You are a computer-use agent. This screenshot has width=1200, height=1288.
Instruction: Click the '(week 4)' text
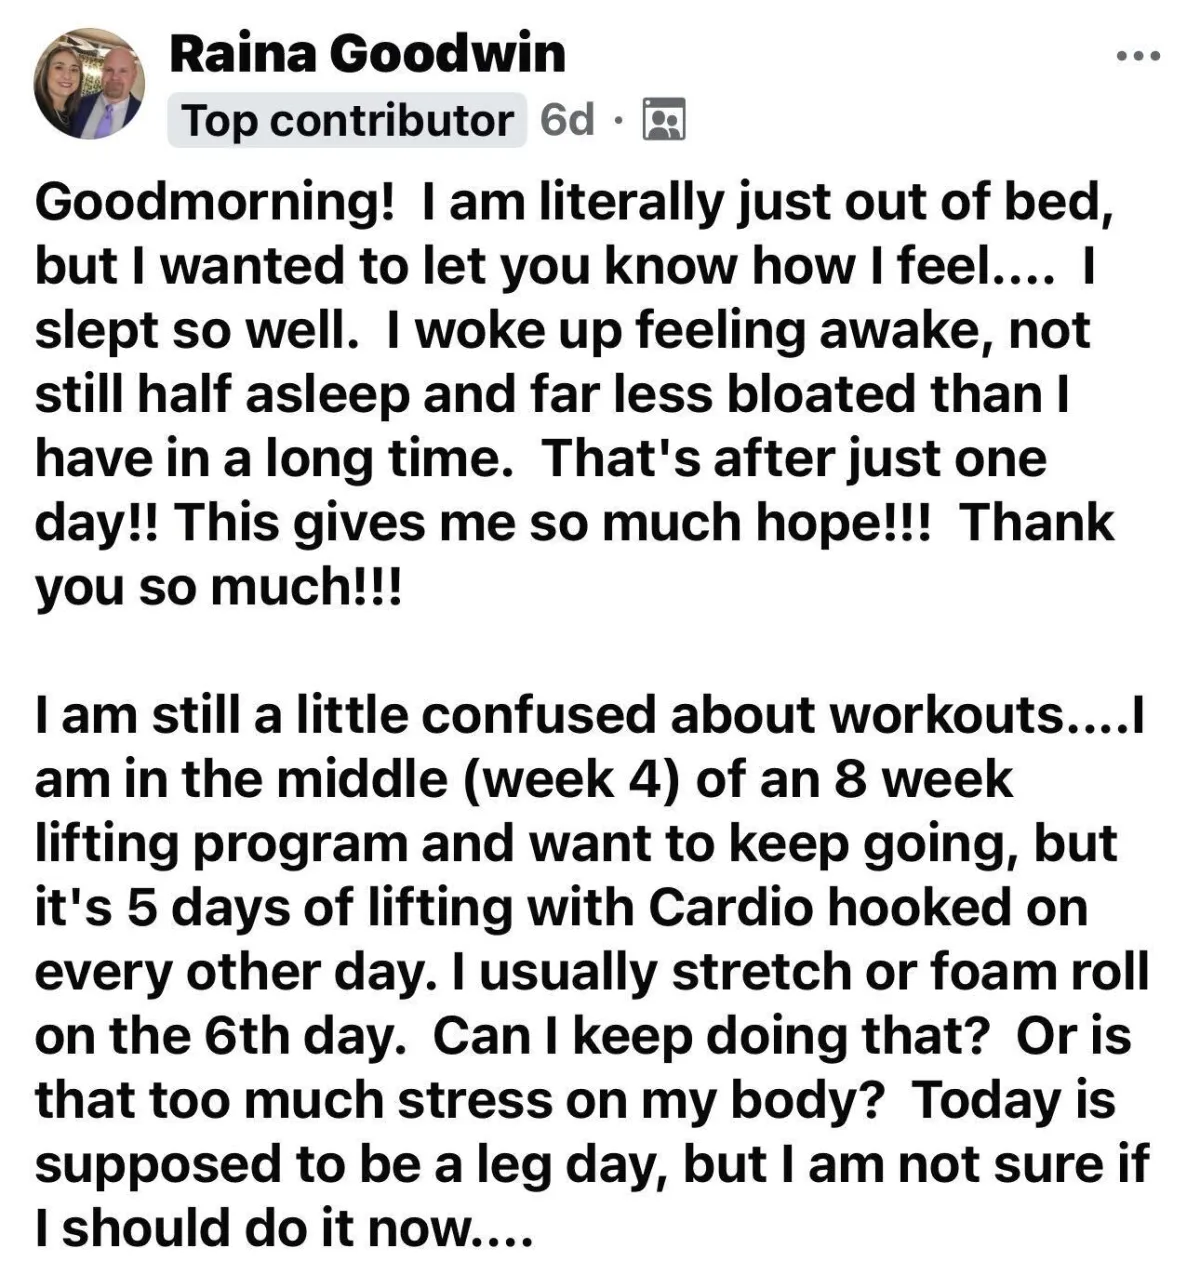pyautogui.click(x=570, y=780)
